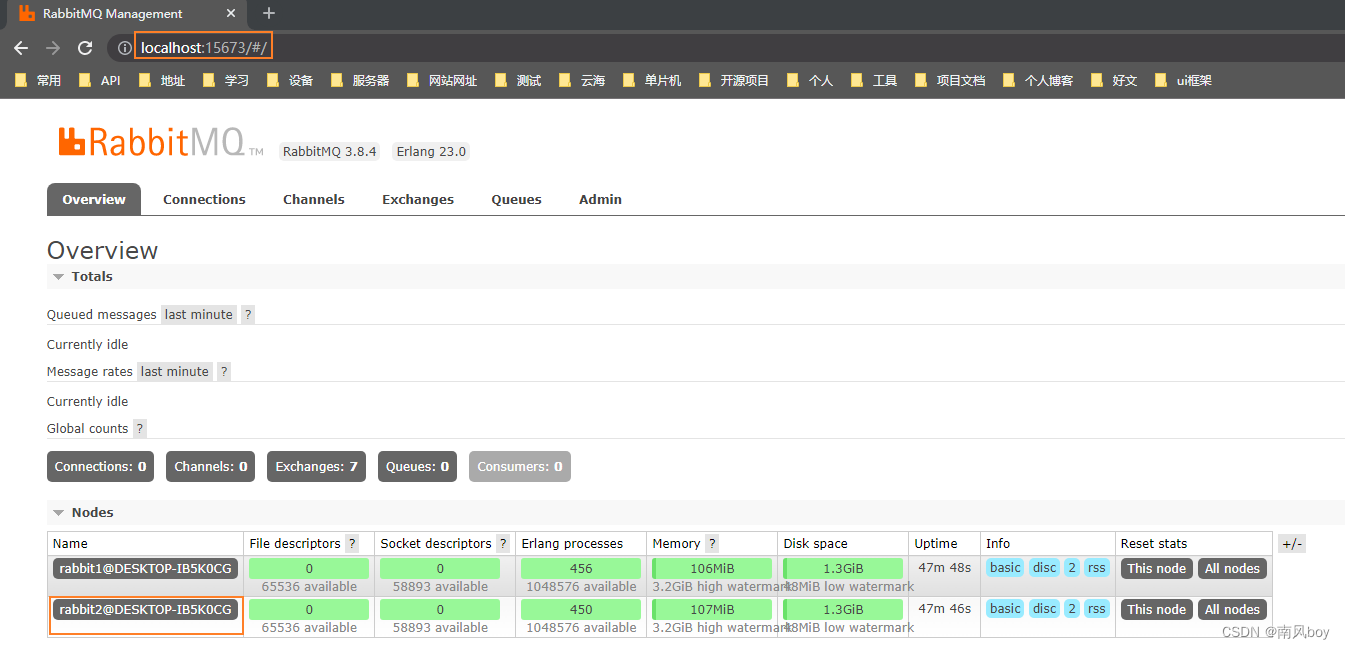This screenshot has height=649, width=1345.
Task: Switch to the Queues tab
Action: pos(516,199)
